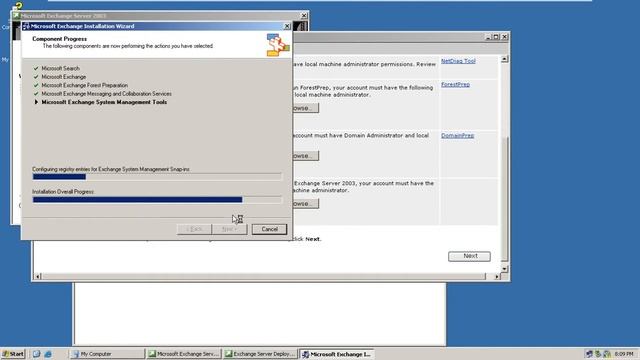
Task: Click Cancel in the Installation Wizard
Action: [269, 229]
